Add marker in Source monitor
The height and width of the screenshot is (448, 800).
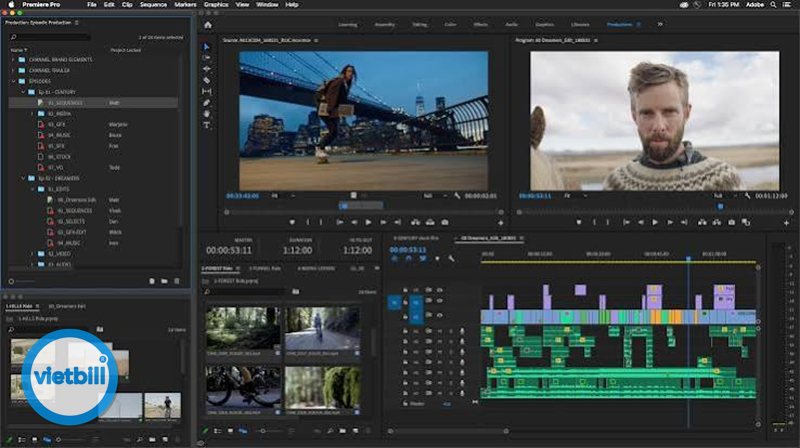point(292,222)
